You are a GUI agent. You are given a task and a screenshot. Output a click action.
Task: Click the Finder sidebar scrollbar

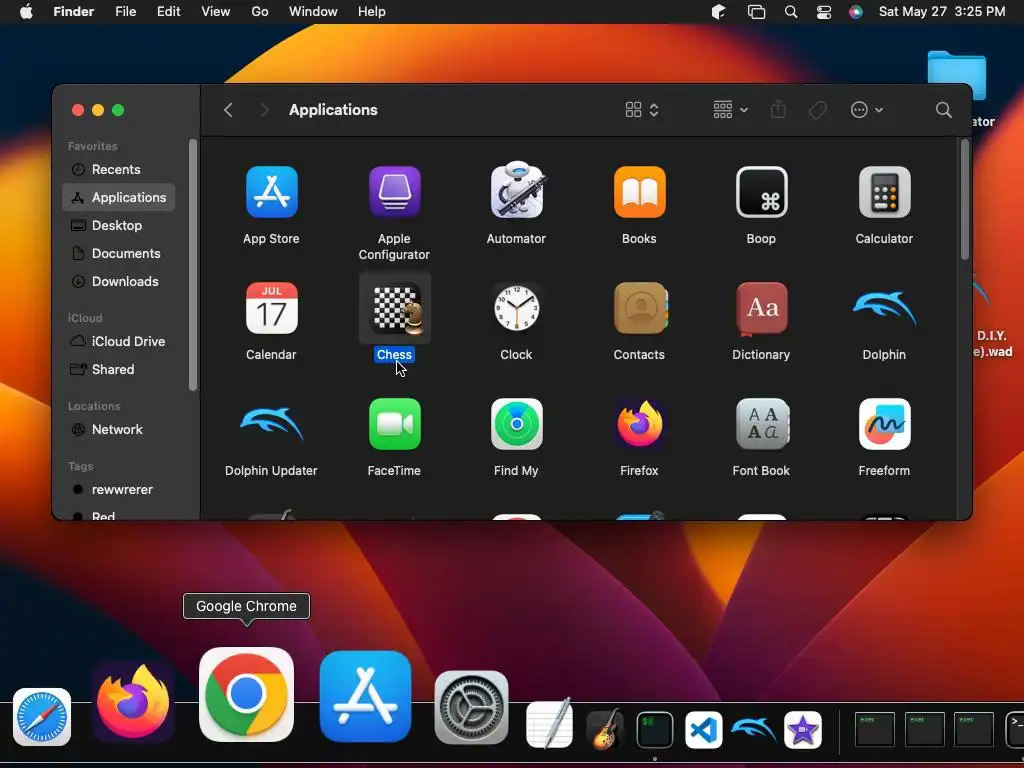[x=193, y=265]
